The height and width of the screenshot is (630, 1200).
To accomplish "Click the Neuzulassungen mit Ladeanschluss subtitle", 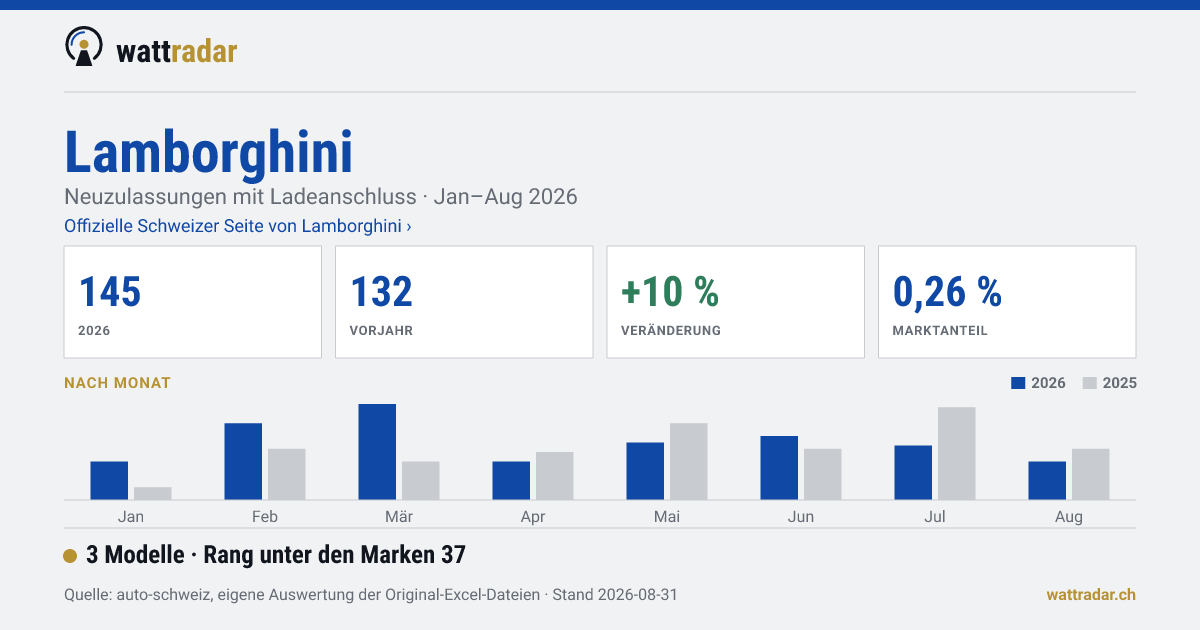I will coord(321,196).
